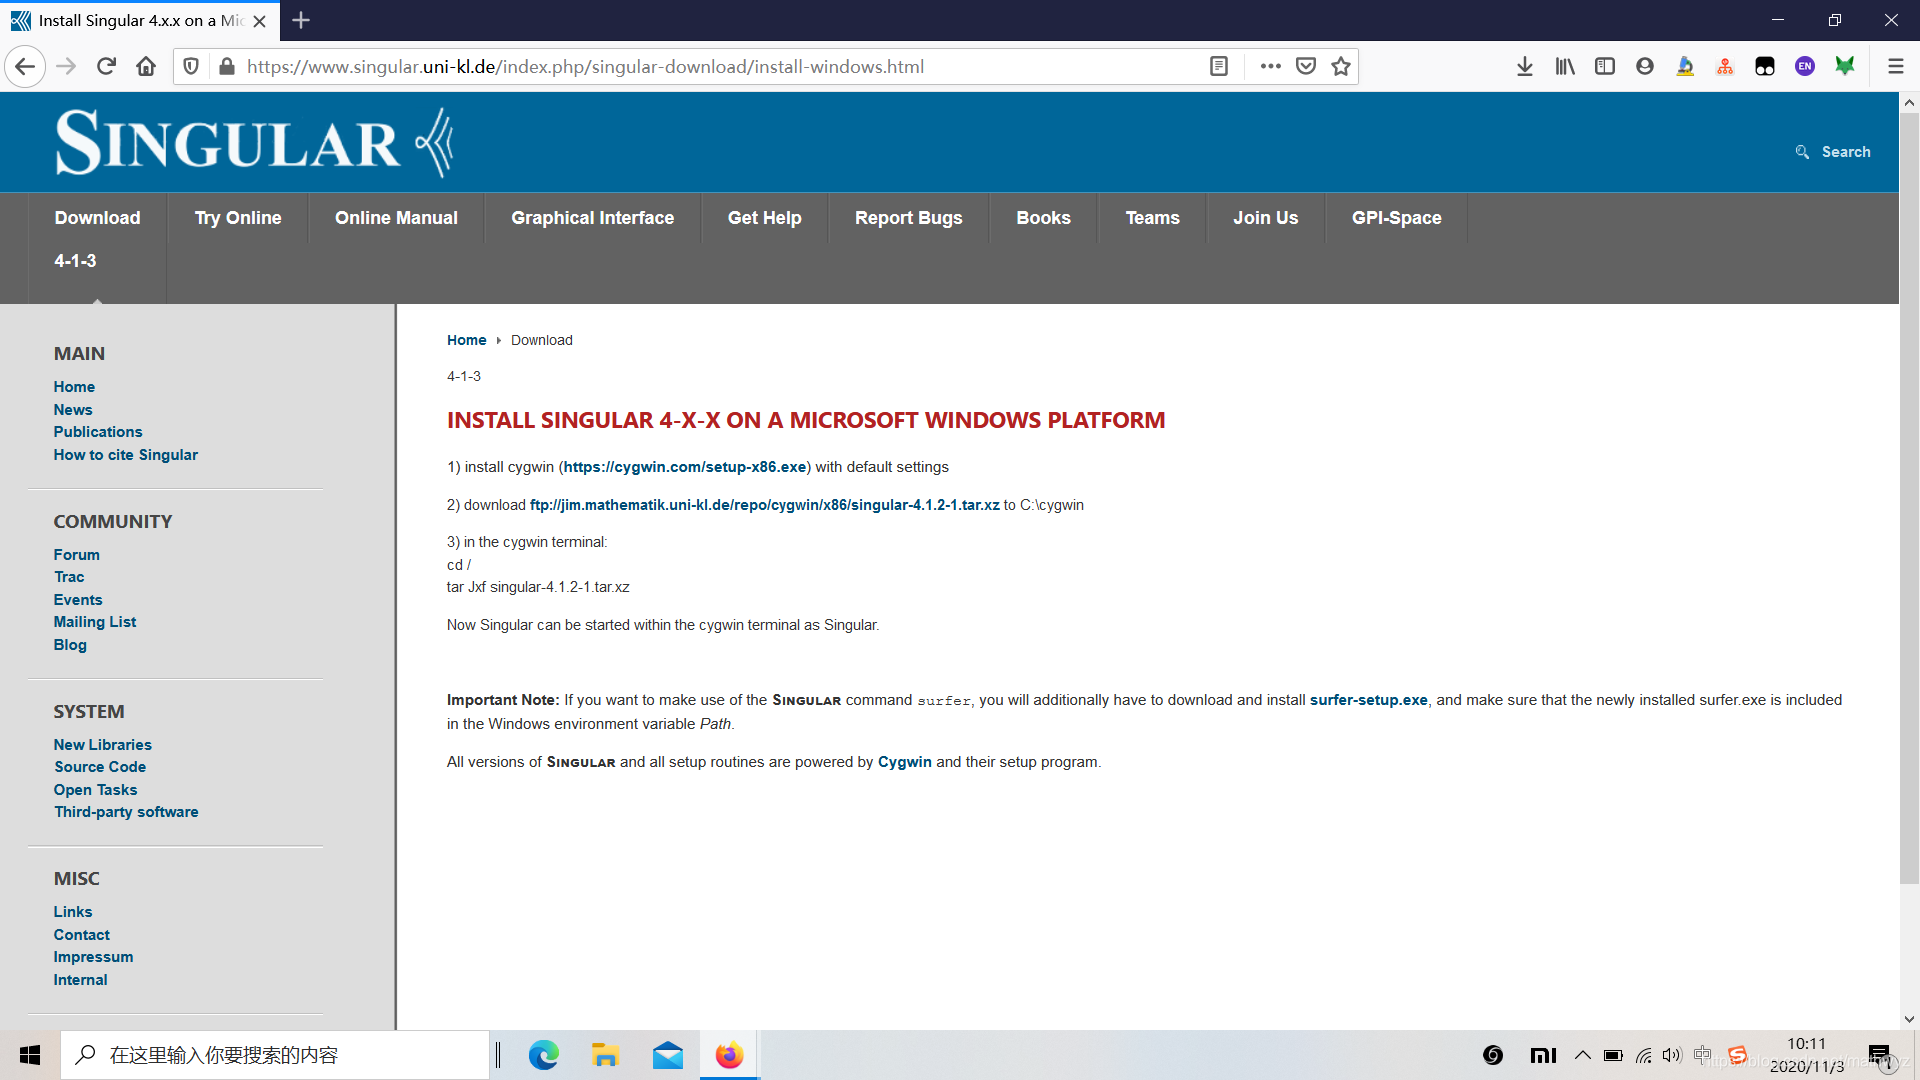Click the surfer-setup.exe download link

(x=1368, y=700)
